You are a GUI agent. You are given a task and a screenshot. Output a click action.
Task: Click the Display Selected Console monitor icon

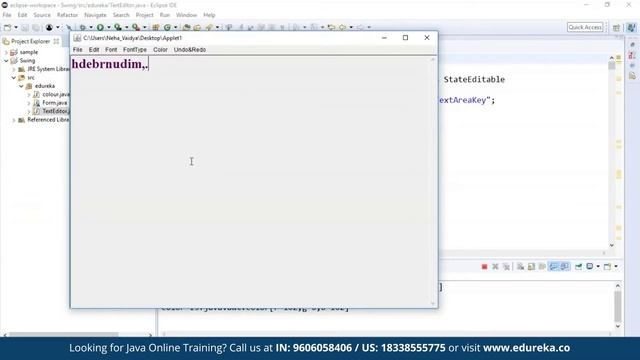[x=590, y=267]
